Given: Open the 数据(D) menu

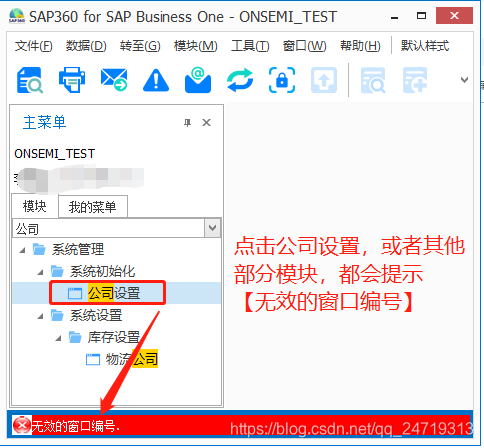Looking at the screenshot, I should (86, 46).
